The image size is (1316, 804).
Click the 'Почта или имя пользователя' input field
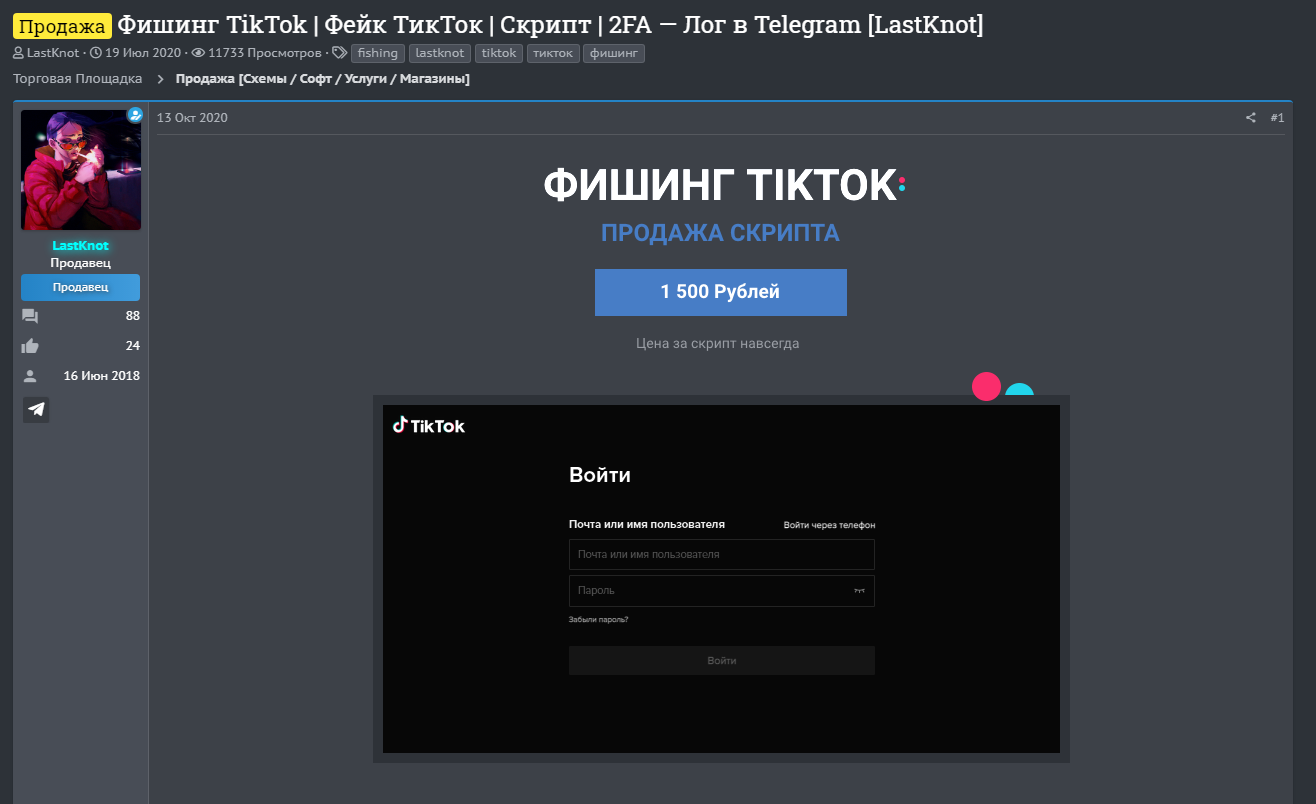pos(722,554)
